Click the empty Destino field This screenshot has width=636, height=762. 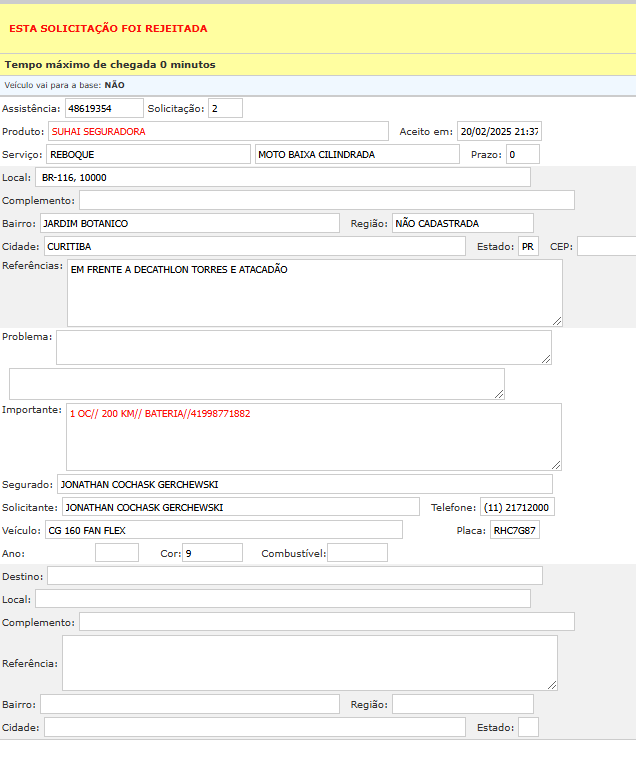(295, 575)
